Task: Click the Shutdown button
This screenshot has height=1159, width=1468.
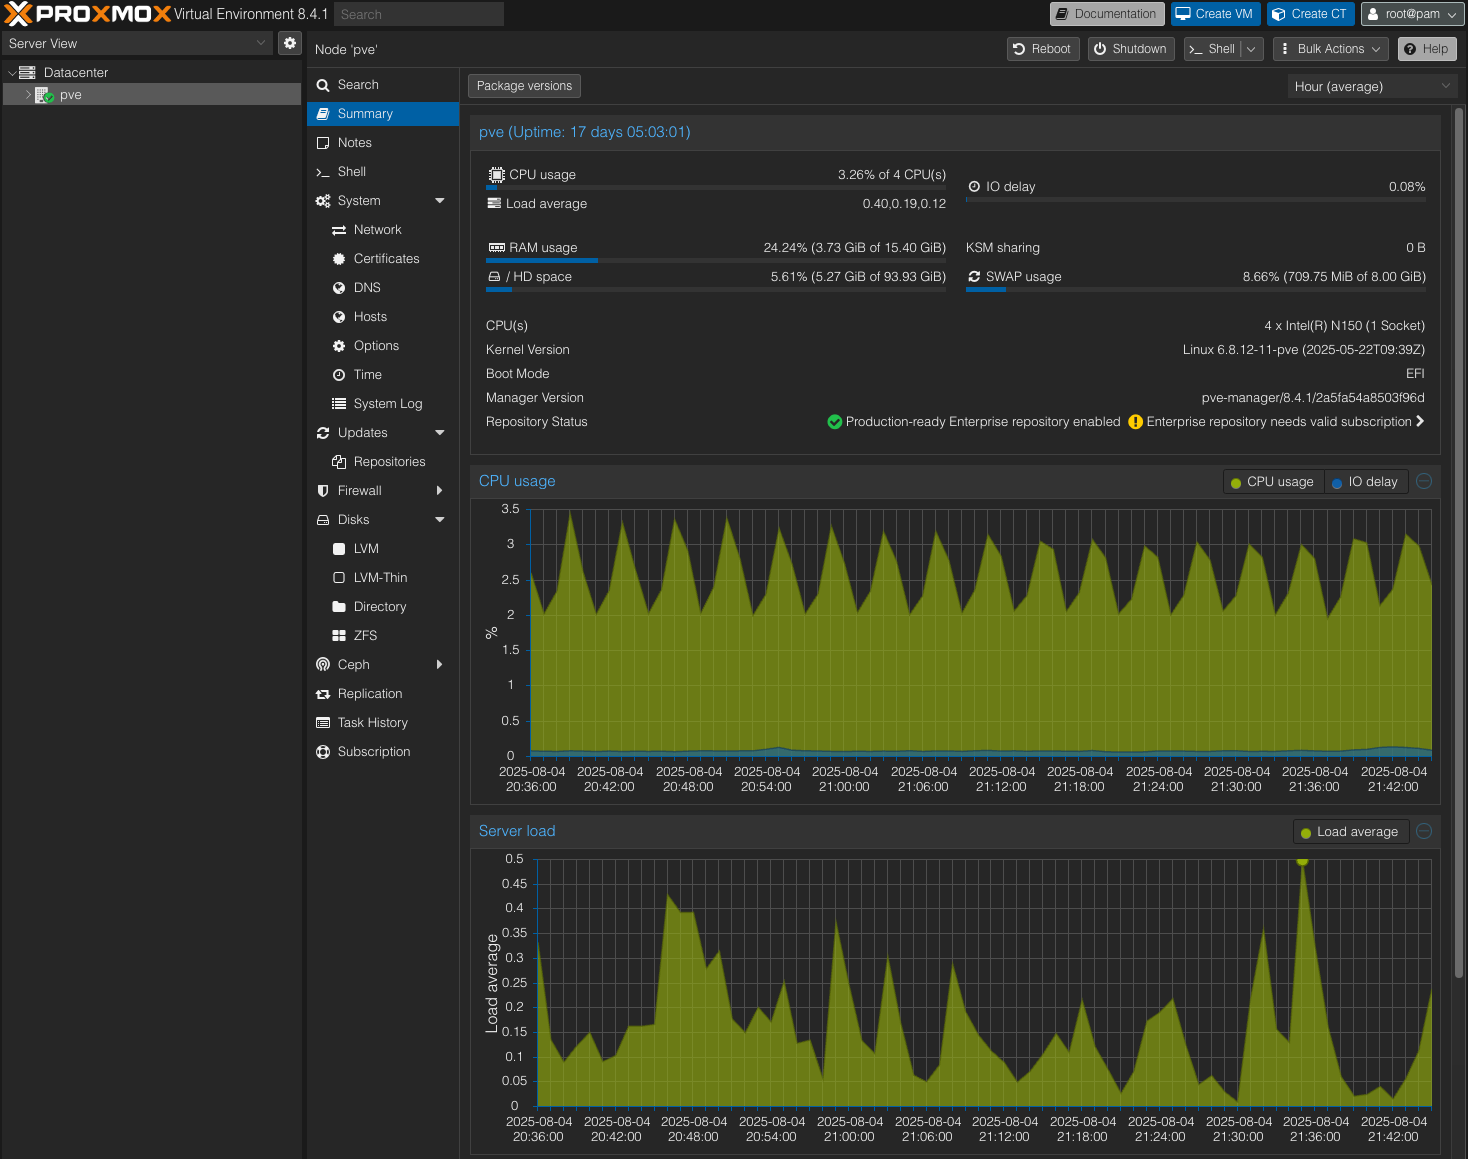Action: click(x=1130, y=49)
